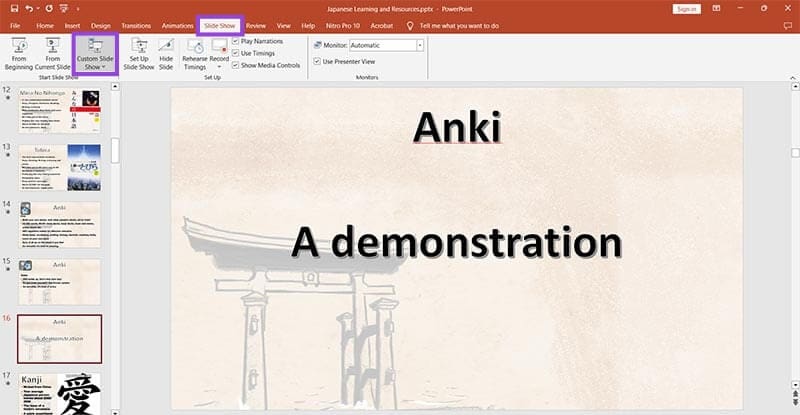This screenshot has width=800, height=415.
Task: Select slide 16 Anki demonstration thumbnail
Action: pyautogui.click(x=60, y=339)
